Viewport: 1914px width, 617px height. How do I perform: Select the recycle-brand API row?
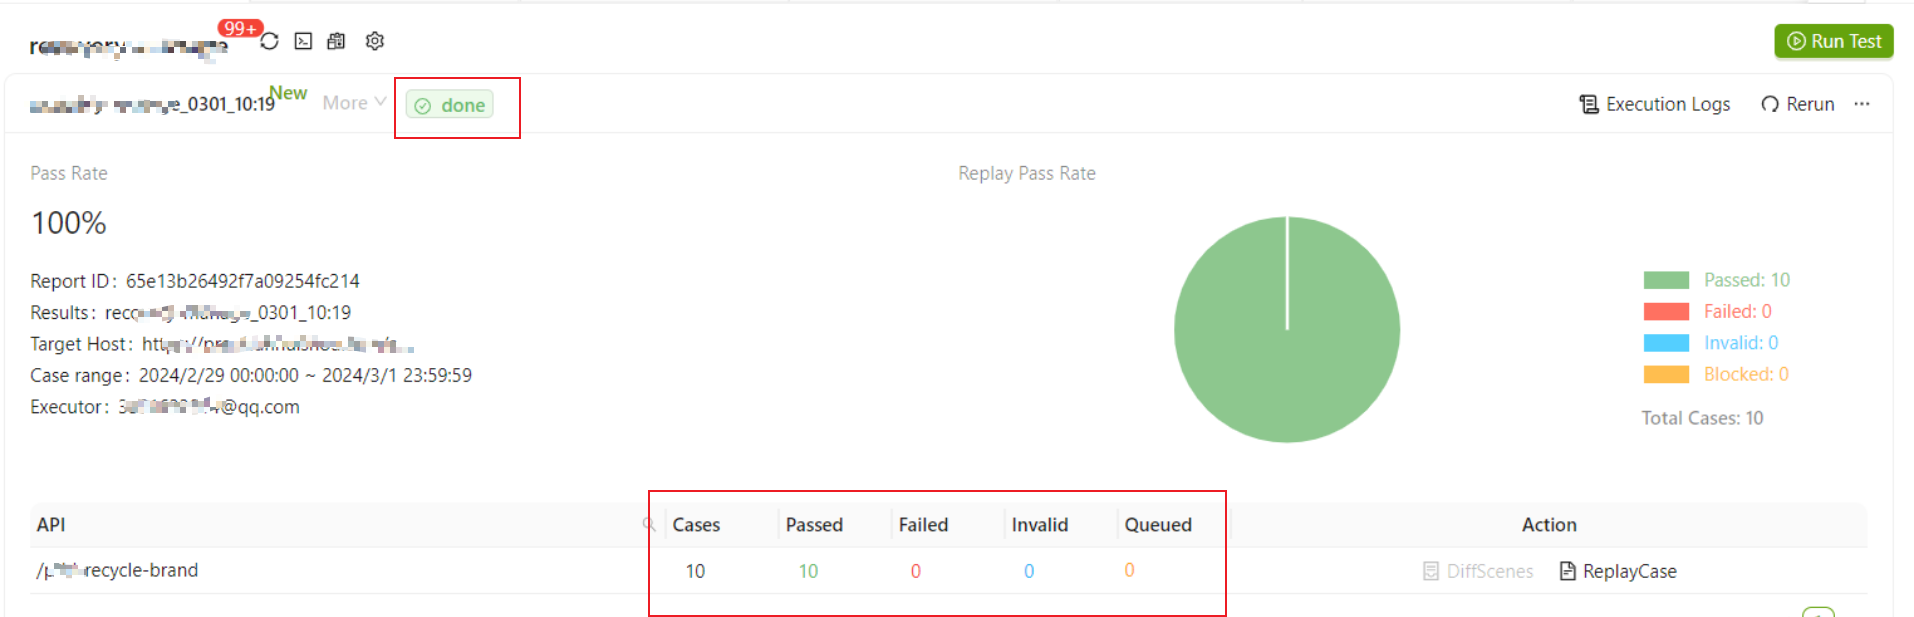pos(118,570)
